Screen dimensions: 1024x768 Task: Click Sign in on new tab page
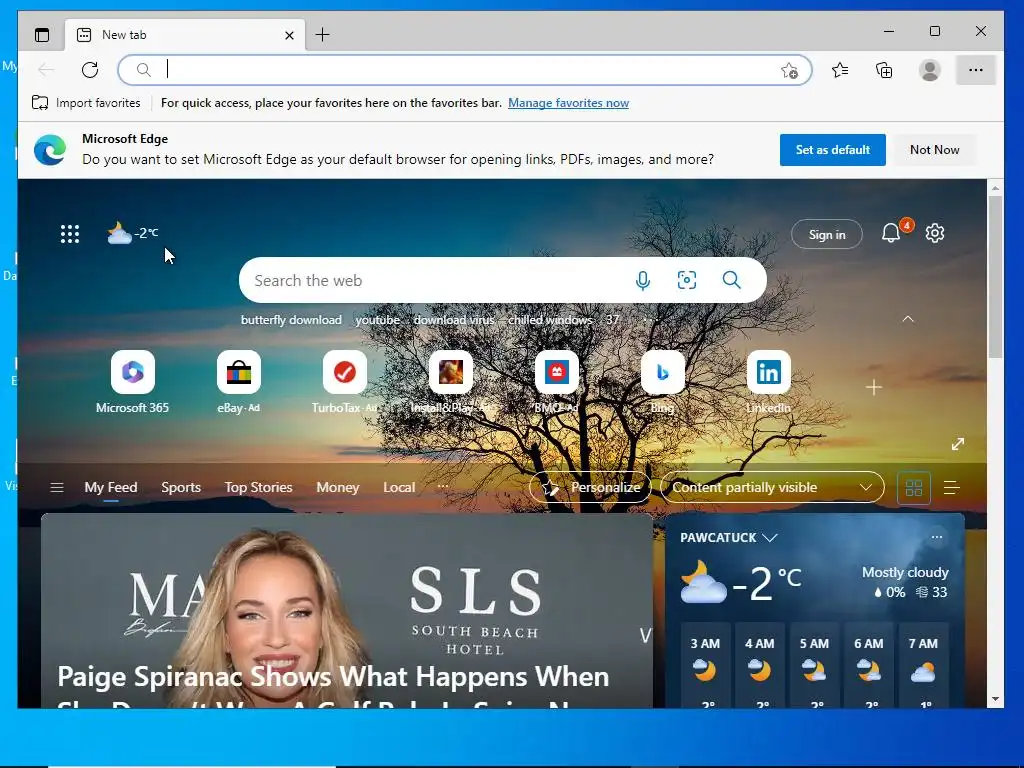[x=827, y=234]
